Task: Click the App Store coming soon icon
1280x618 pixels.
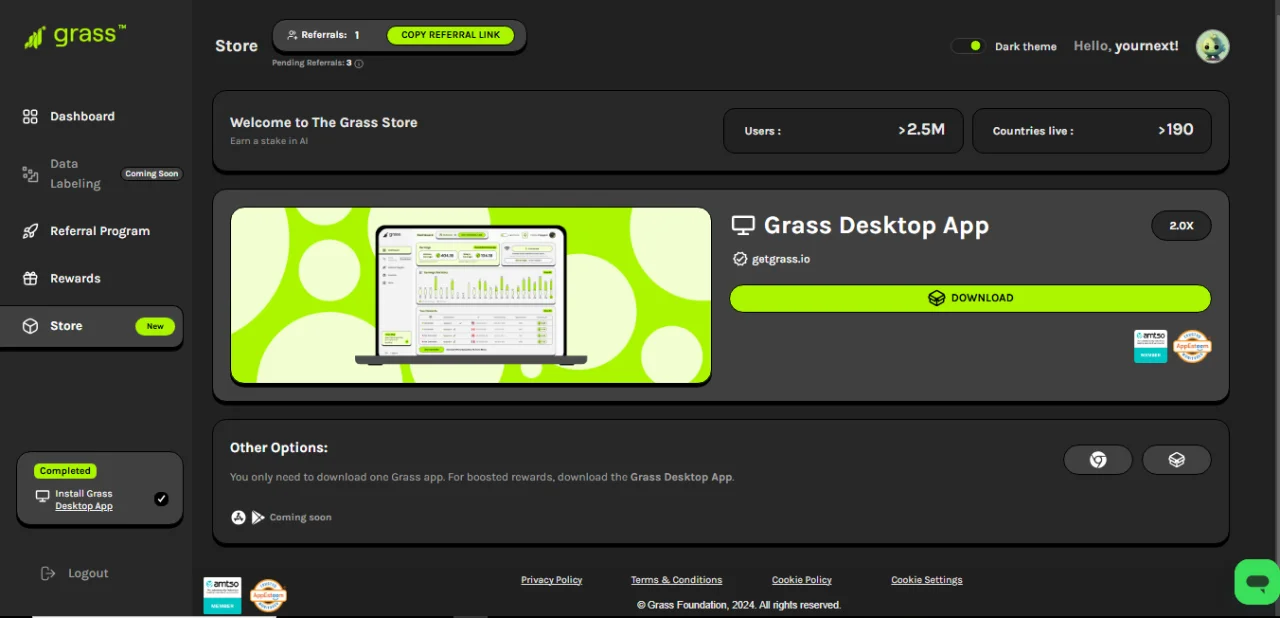Action: coord(238,517)
